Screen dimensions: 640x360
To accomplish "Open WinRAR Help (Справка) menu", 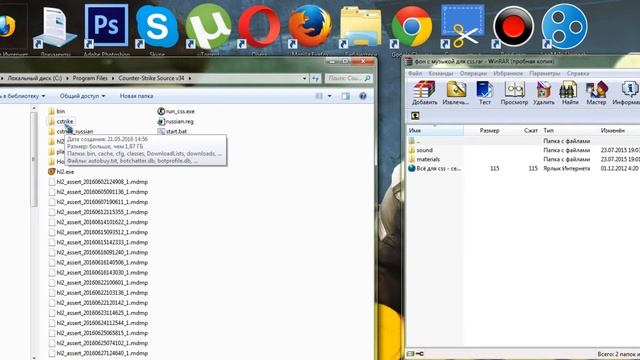I will tap(578, 73).
